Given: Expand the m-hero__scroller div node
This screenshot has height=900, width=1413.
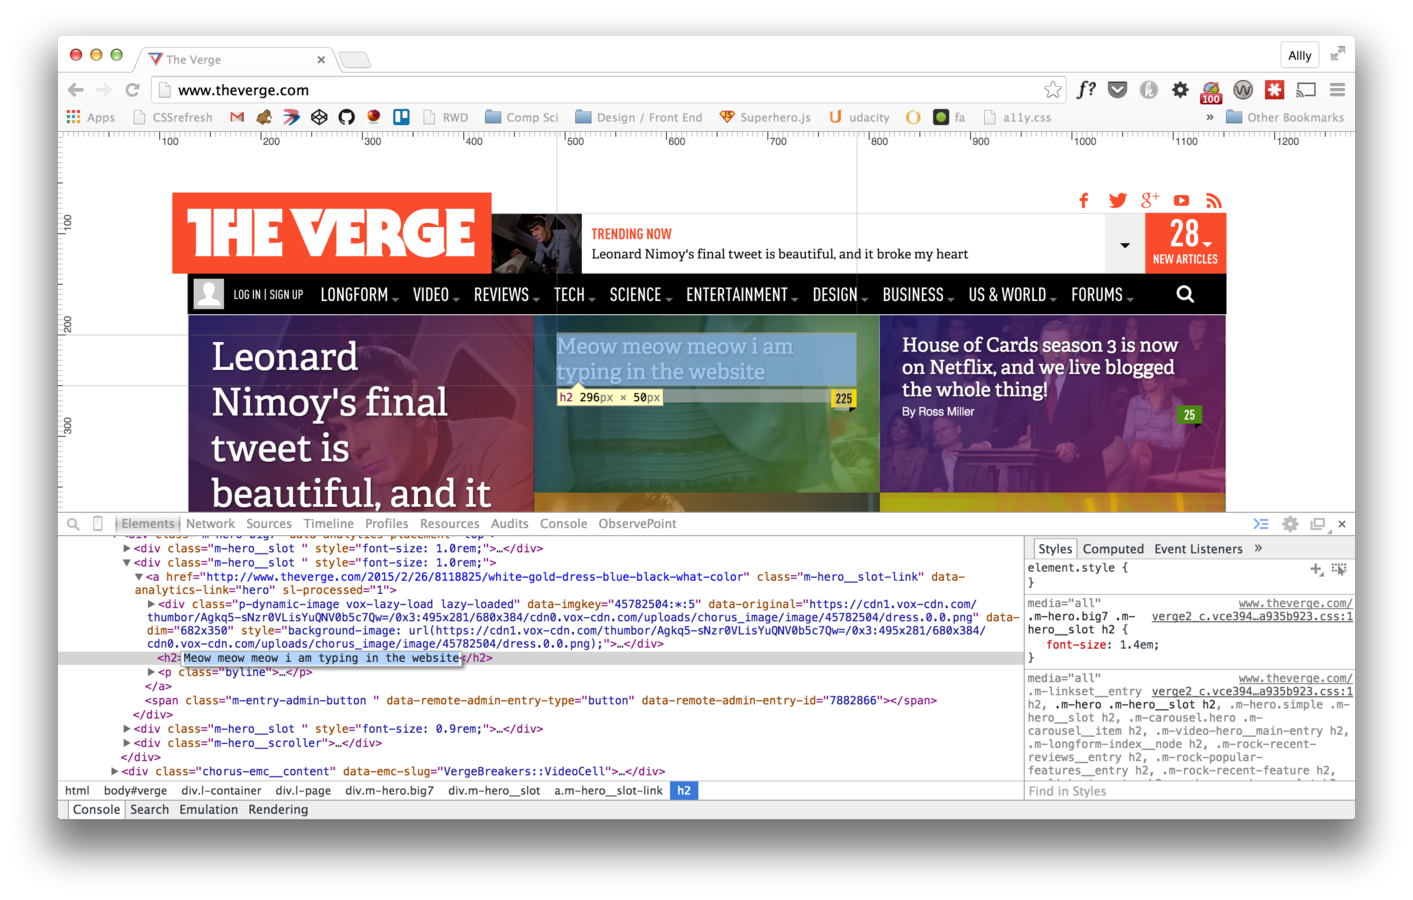Looking at the screenshot, I should click(x=127, y=743).
